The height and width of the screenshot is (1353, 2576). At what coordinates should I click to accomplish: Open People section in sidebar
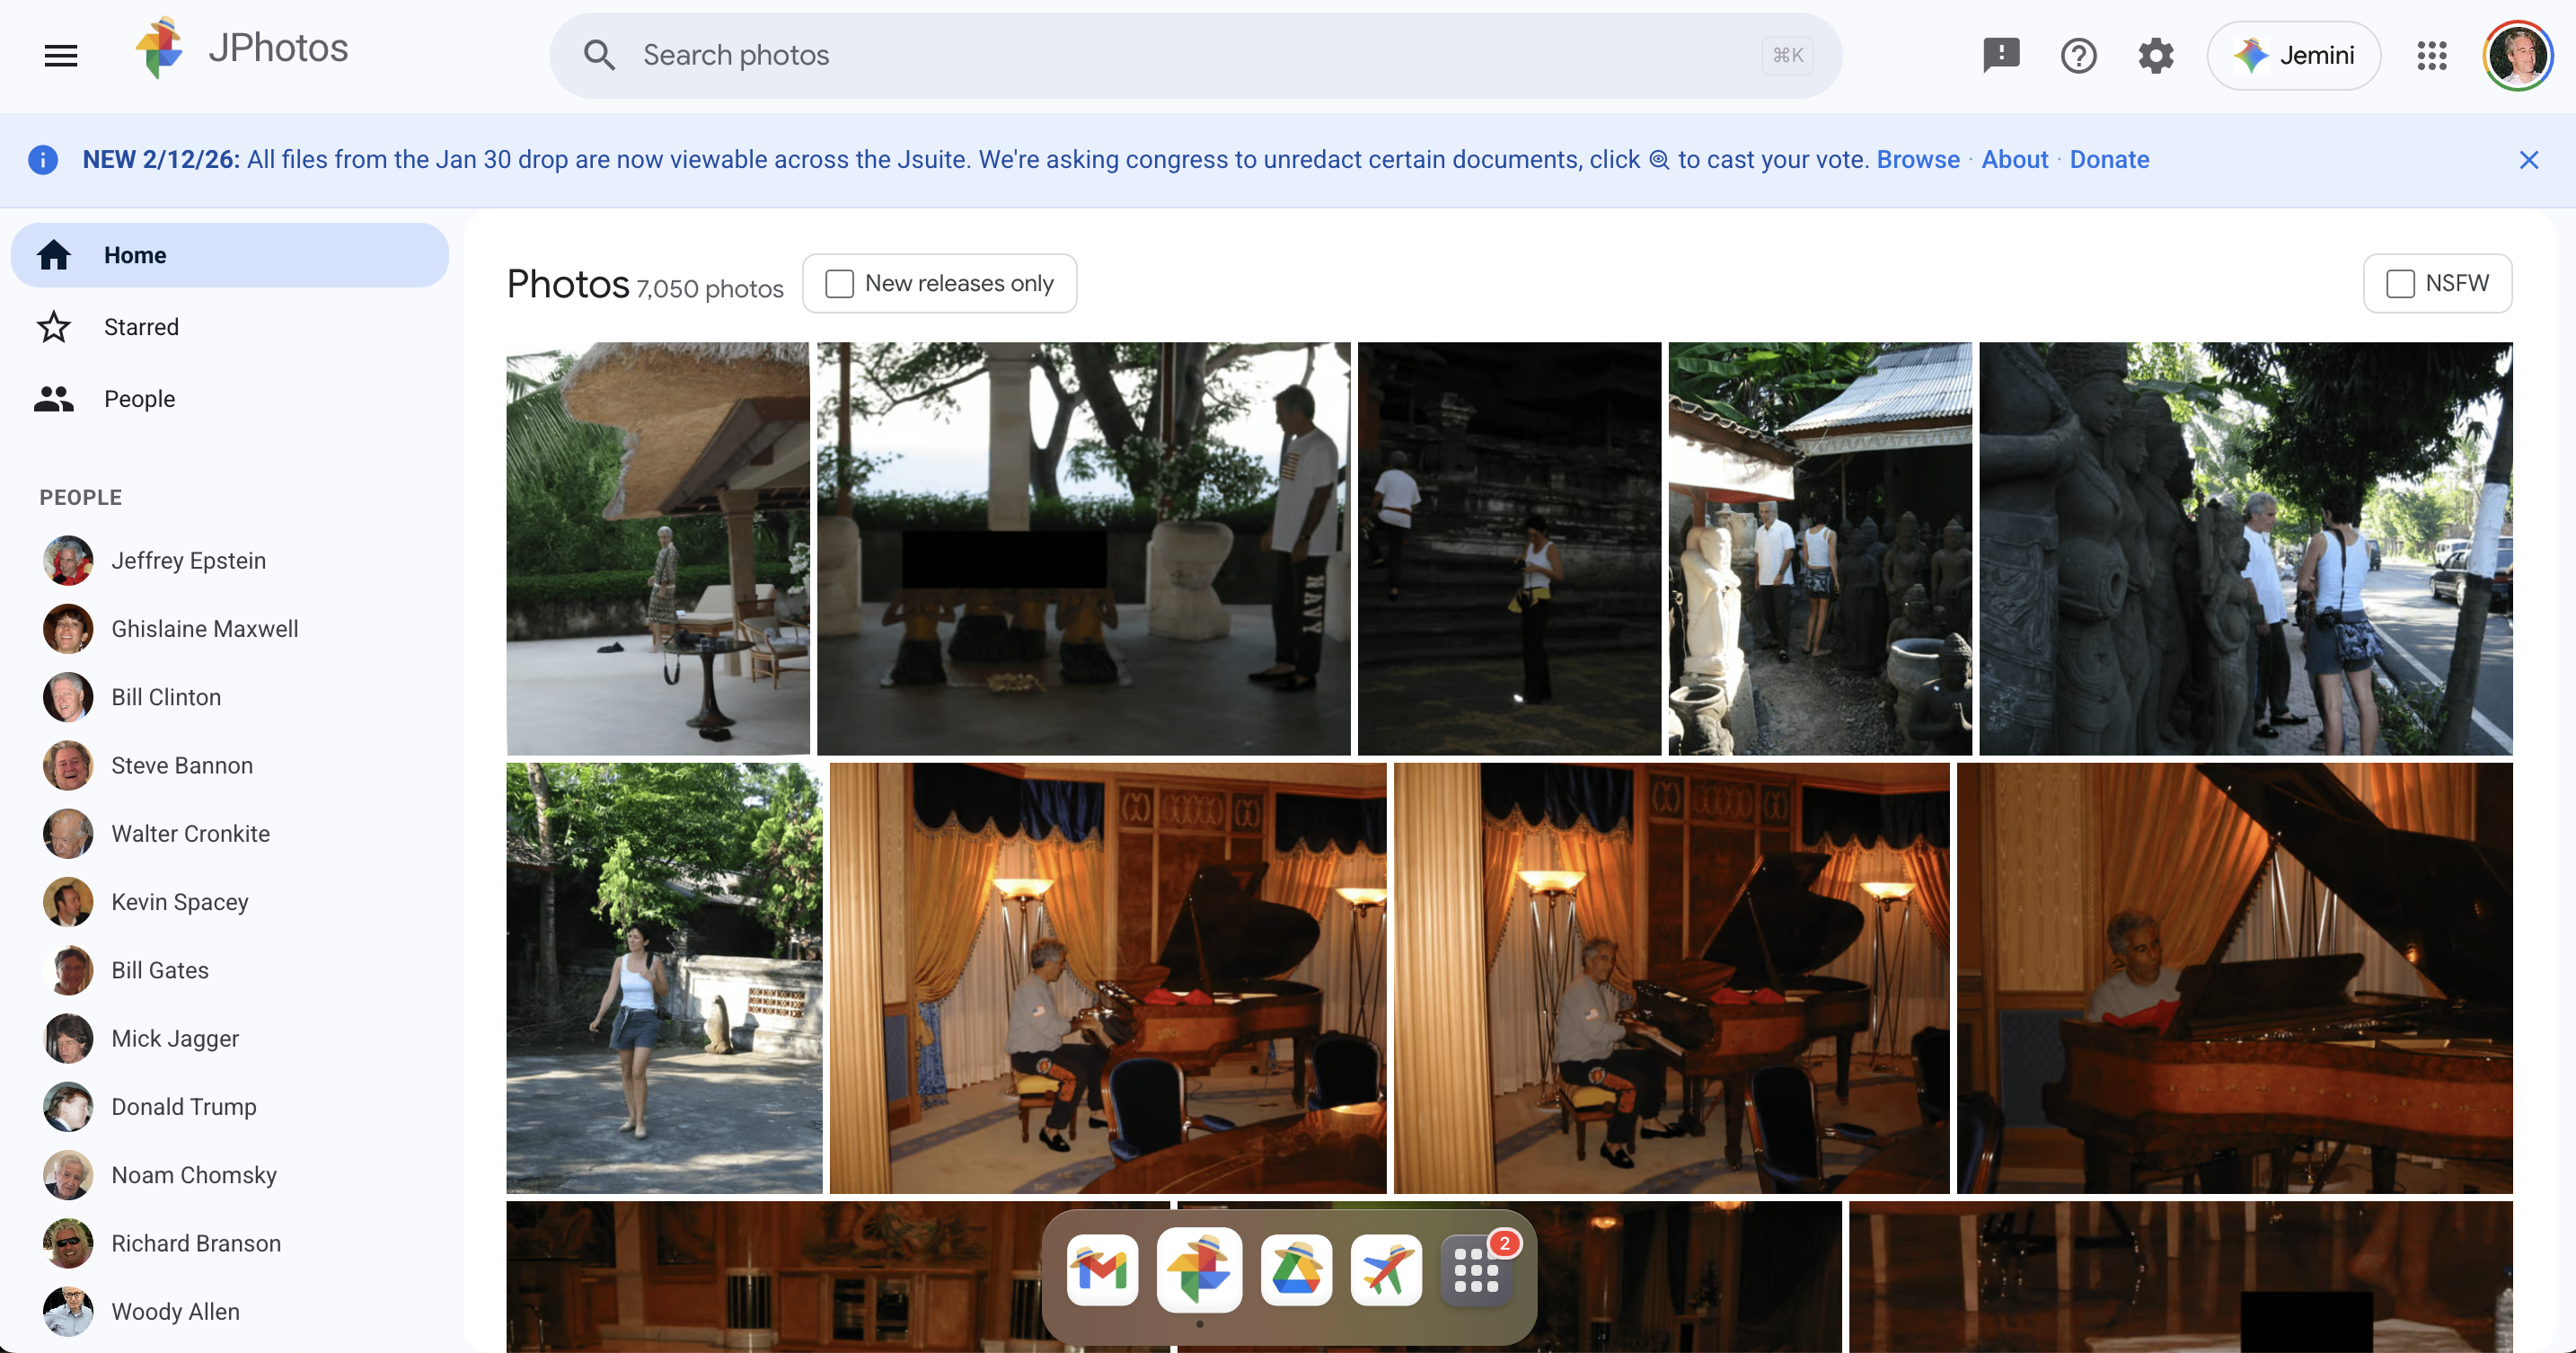[139, 399]
